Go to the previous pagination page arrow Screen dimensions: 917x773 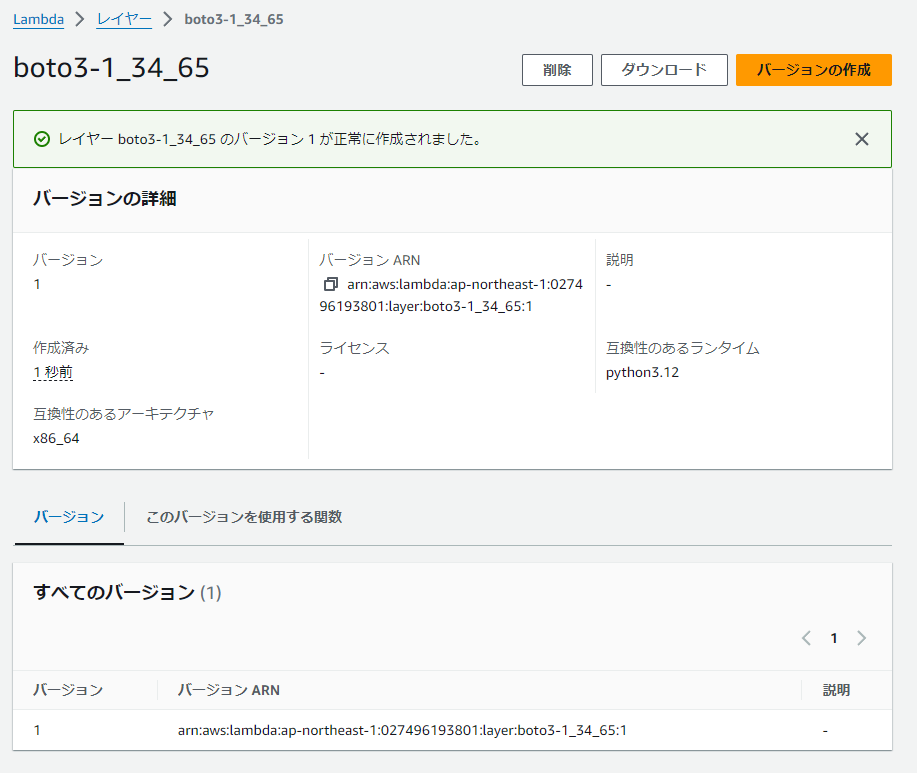click(806, 638)
